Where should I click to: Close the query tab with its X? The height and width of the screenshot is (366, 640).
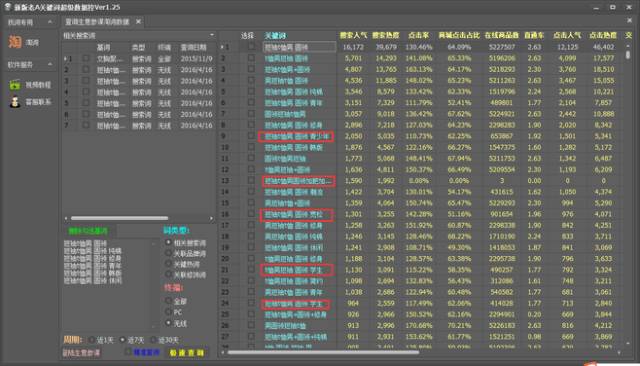tap(138, 22)
